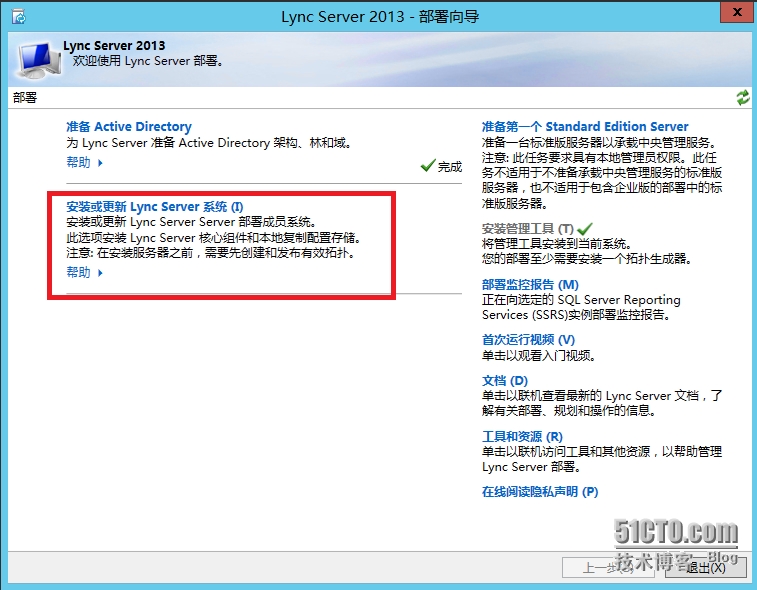The image size is (757, 590).
Task: Open 准备第一个 Standard Edition Server link
Action: pos(585,126)
